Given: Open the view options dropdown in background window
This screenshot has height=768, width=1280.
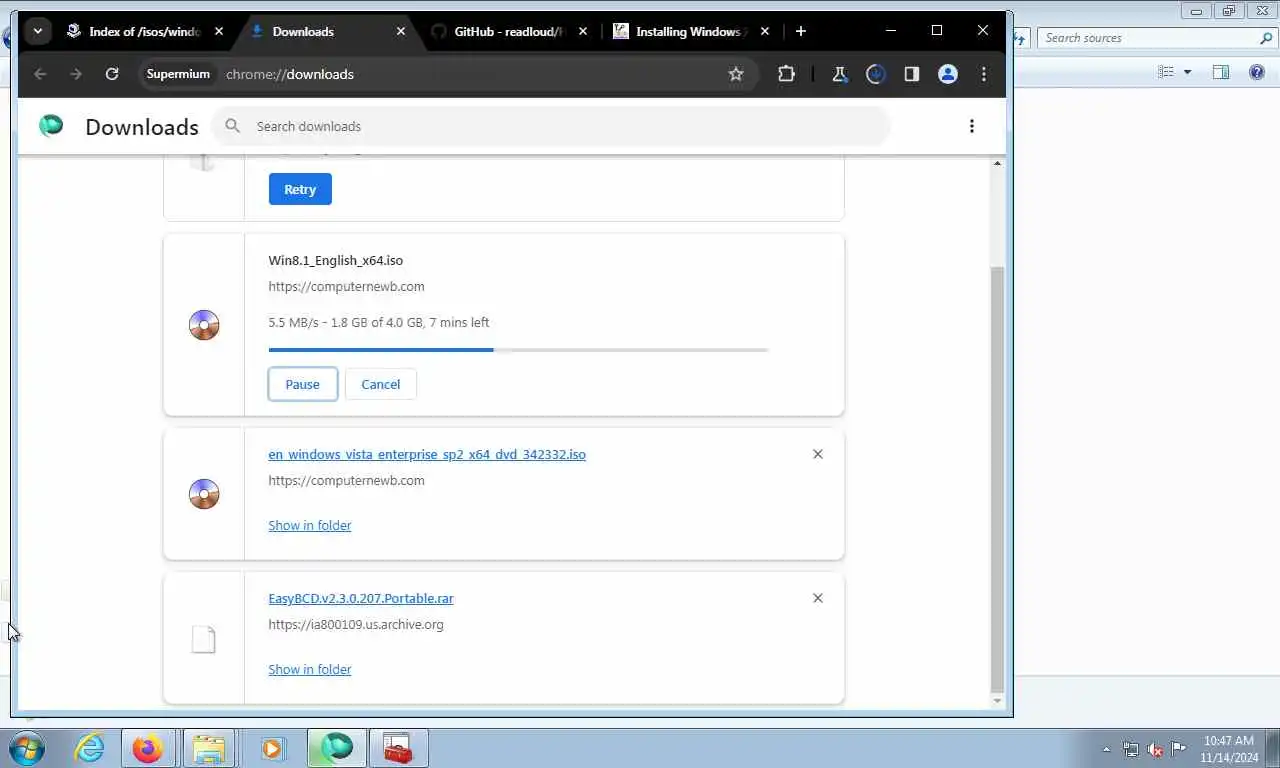Looking at the screenshot, I should click(1188, 72).
